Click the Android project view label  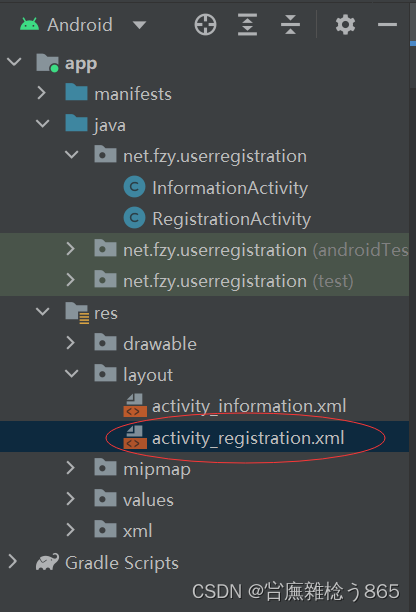click(x=80, y=25)
